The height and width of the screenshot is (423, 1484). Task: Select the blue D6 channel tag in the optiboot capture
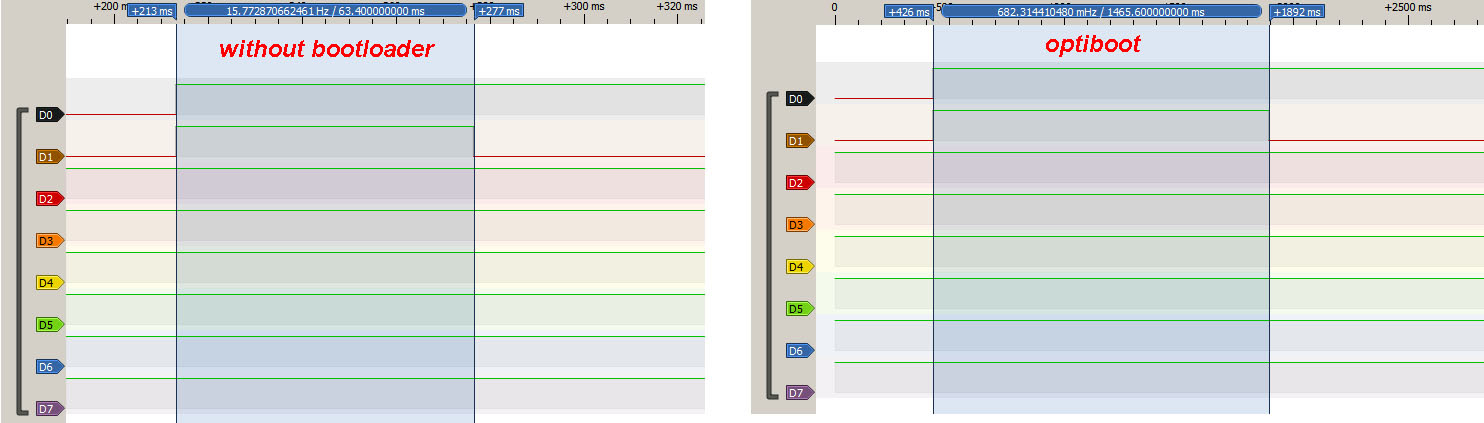pyautogui.click(x=798, y=351)
